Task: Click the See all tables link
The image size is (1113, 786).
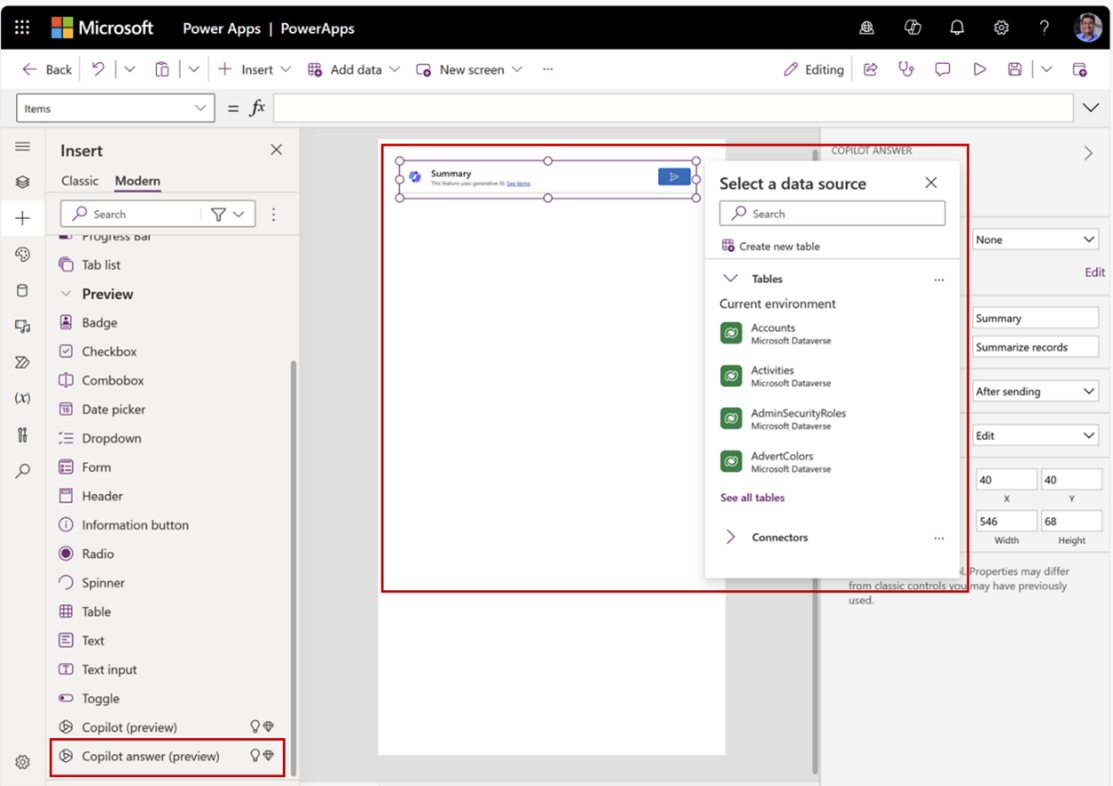Action: click(752, 497)
